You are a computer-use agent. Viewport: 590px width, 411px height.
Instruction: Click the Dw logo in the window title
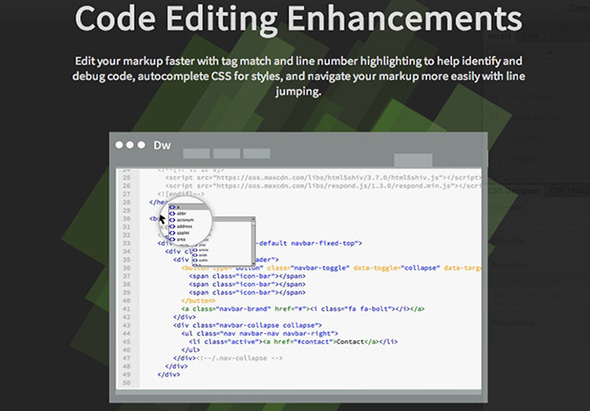pos(162,145)
